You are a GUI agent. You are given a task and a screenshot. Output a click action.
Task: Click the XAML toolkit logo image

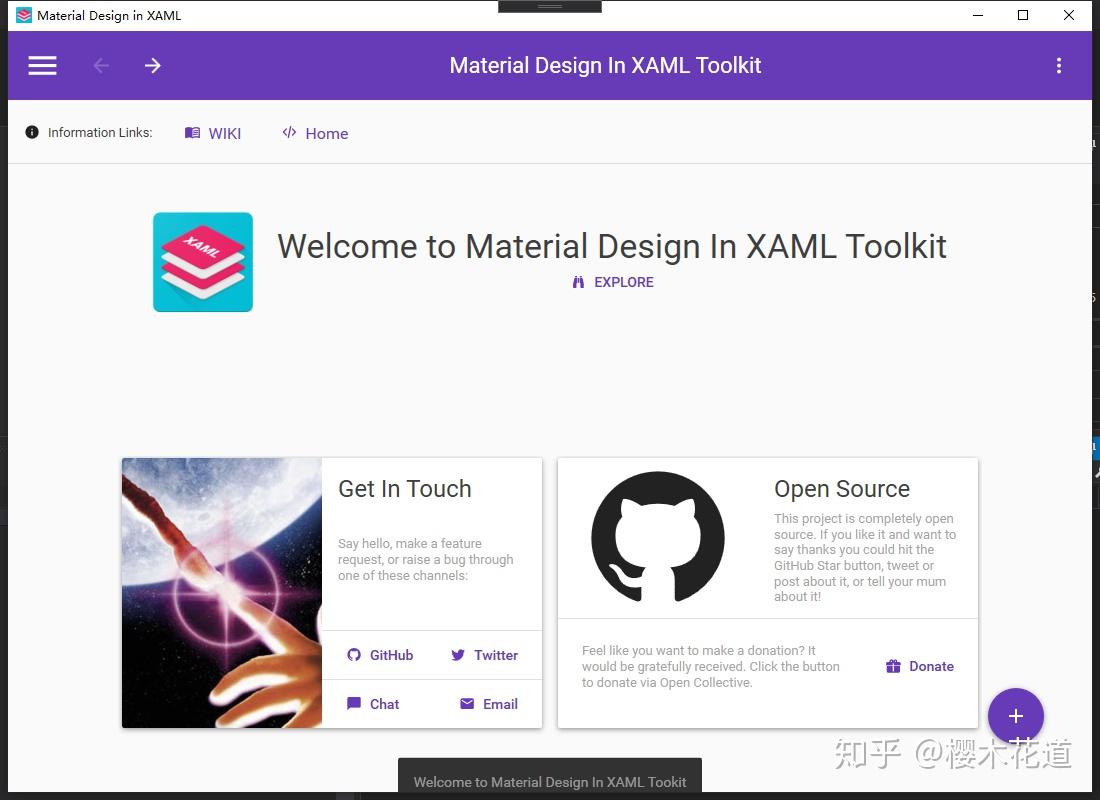click(202, 261)
